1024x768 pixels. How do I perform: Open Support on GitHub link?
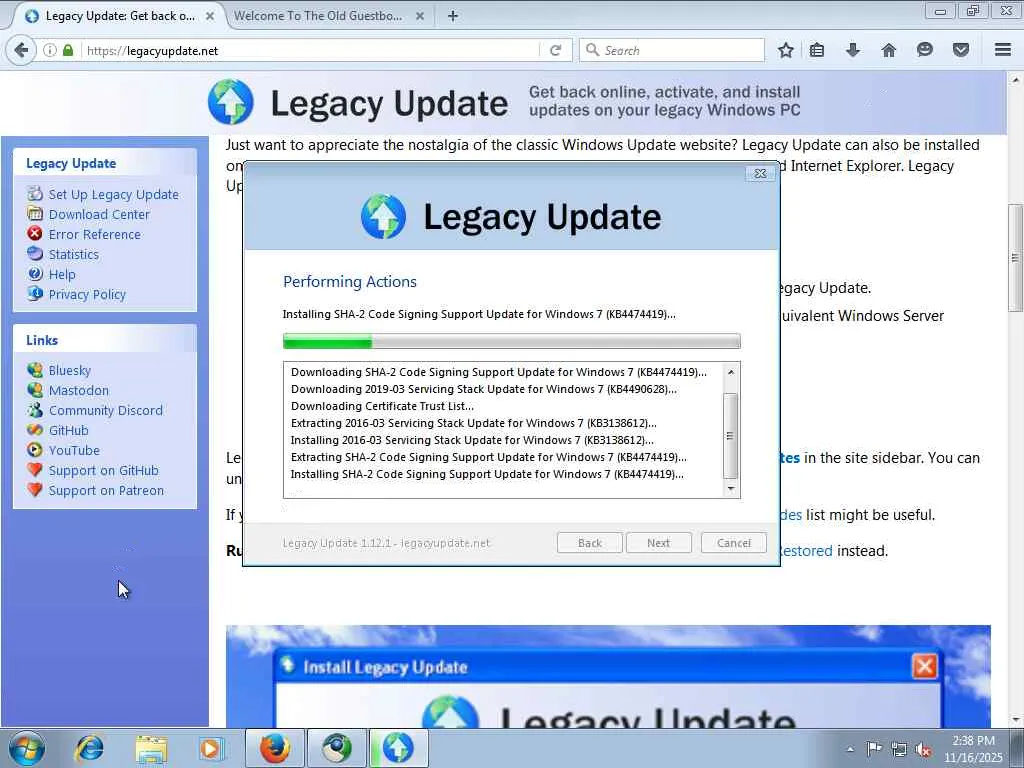pos(104,471)
